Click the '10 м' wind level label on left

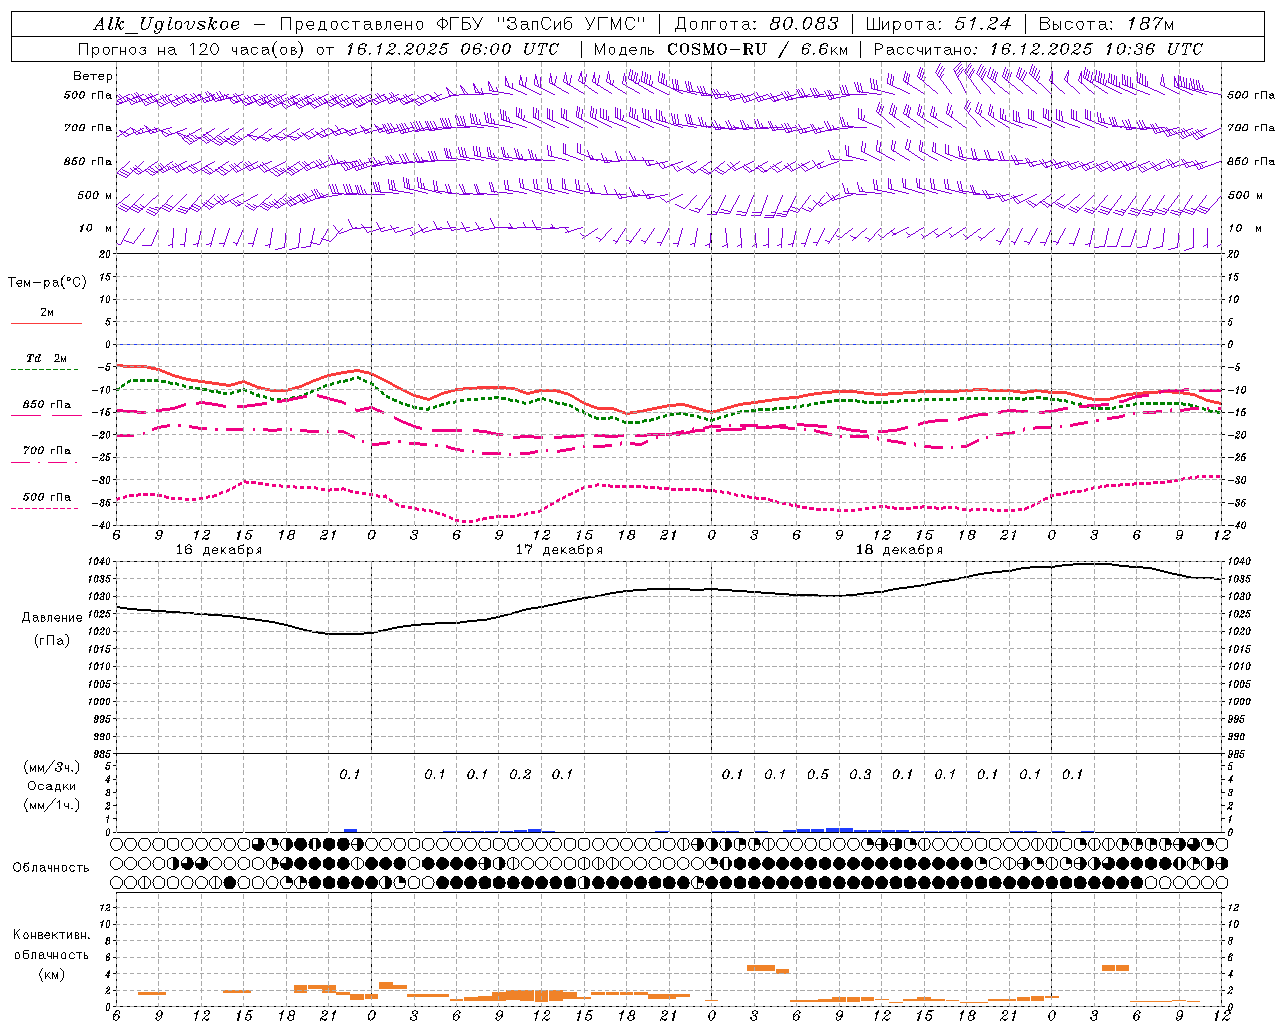click(95, 229)
